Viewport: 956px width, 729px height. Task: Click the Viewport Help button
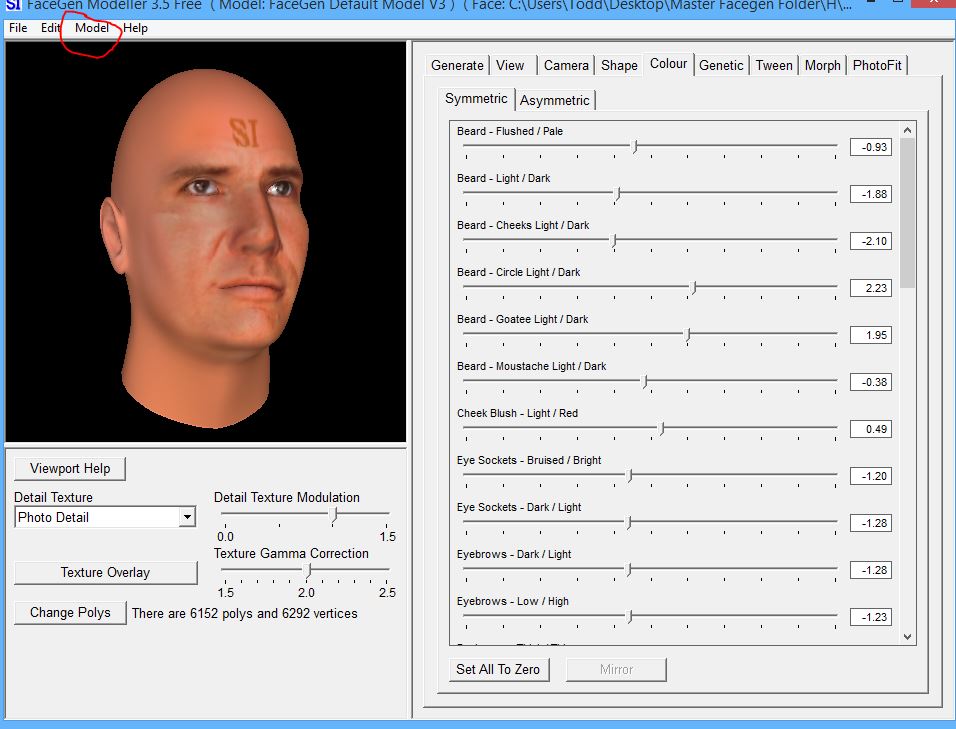[x=70, y=468]
